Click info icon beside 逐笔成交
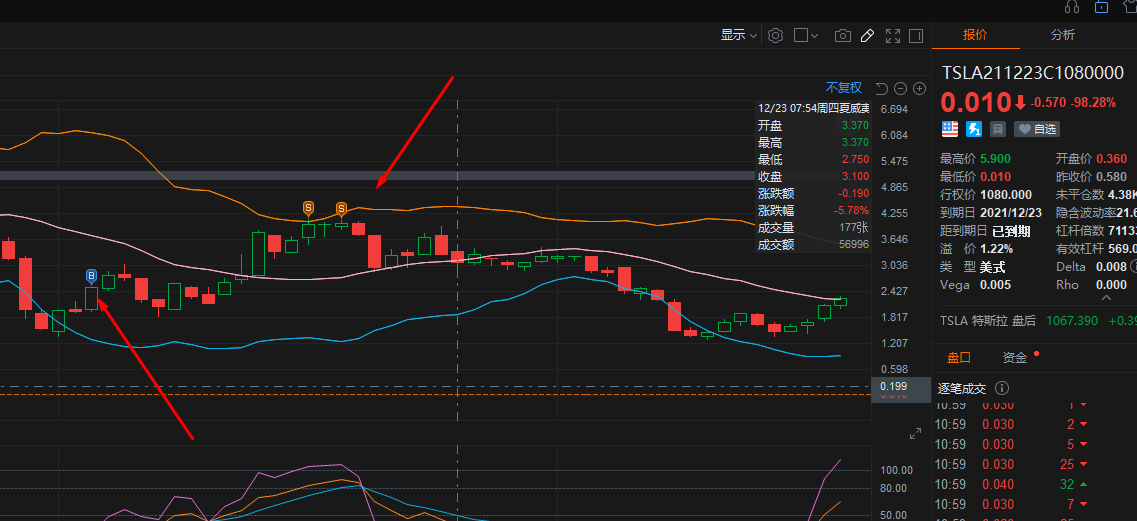1137x521 pixels. pos(1002,389)
